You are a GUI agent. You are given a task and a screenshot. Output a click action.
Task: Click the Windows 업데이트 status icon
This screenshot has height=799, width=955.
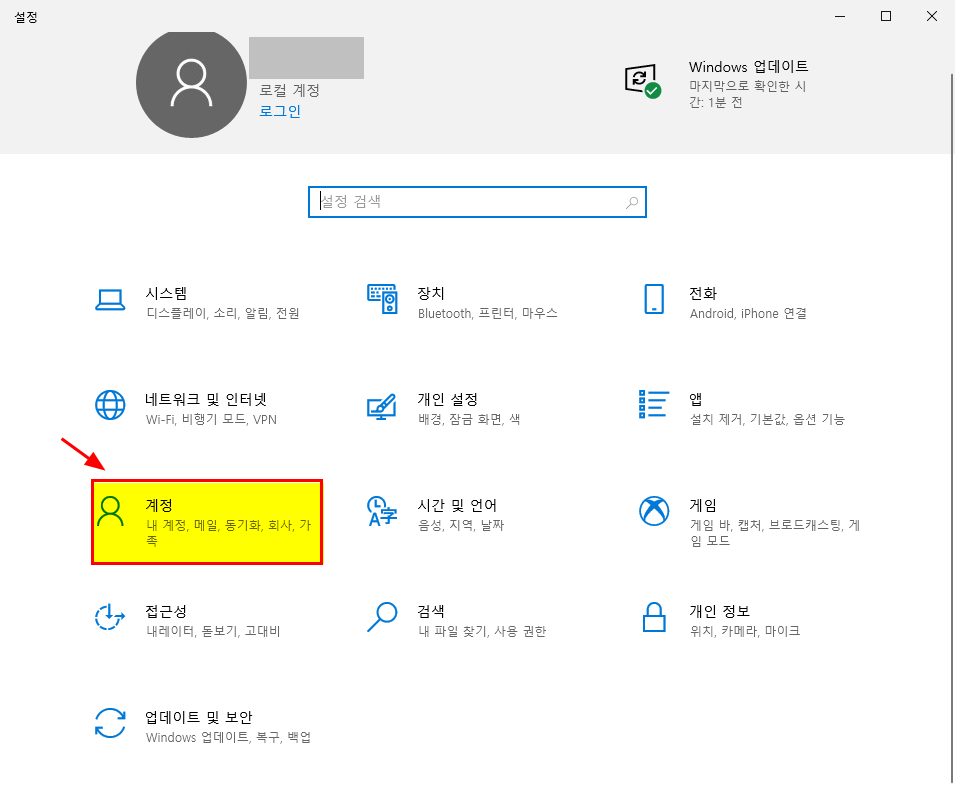click(643, 81)
